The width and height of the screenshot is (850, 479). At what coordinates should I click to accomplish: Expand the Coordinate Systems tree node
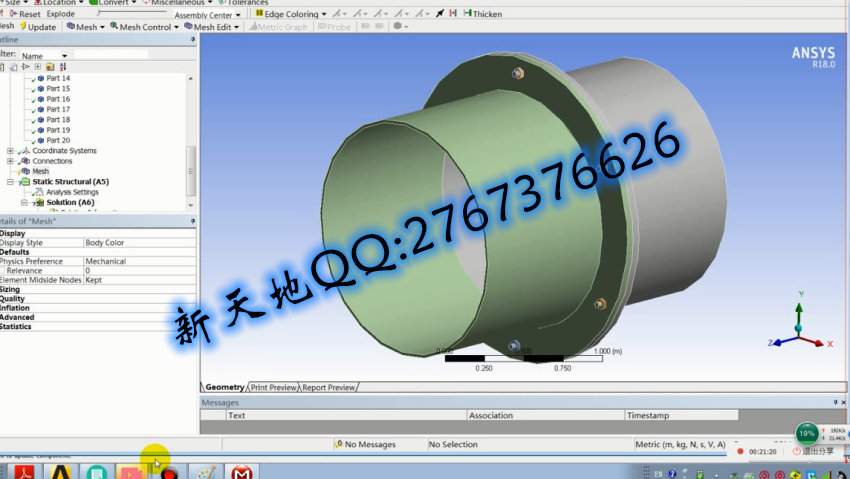pyautogui.click(x=10, y=151)
